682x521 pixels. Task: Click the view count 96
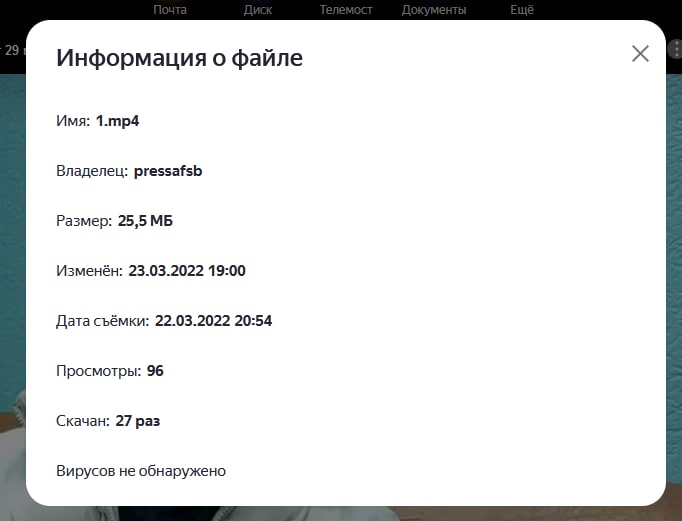pos(155,371)
